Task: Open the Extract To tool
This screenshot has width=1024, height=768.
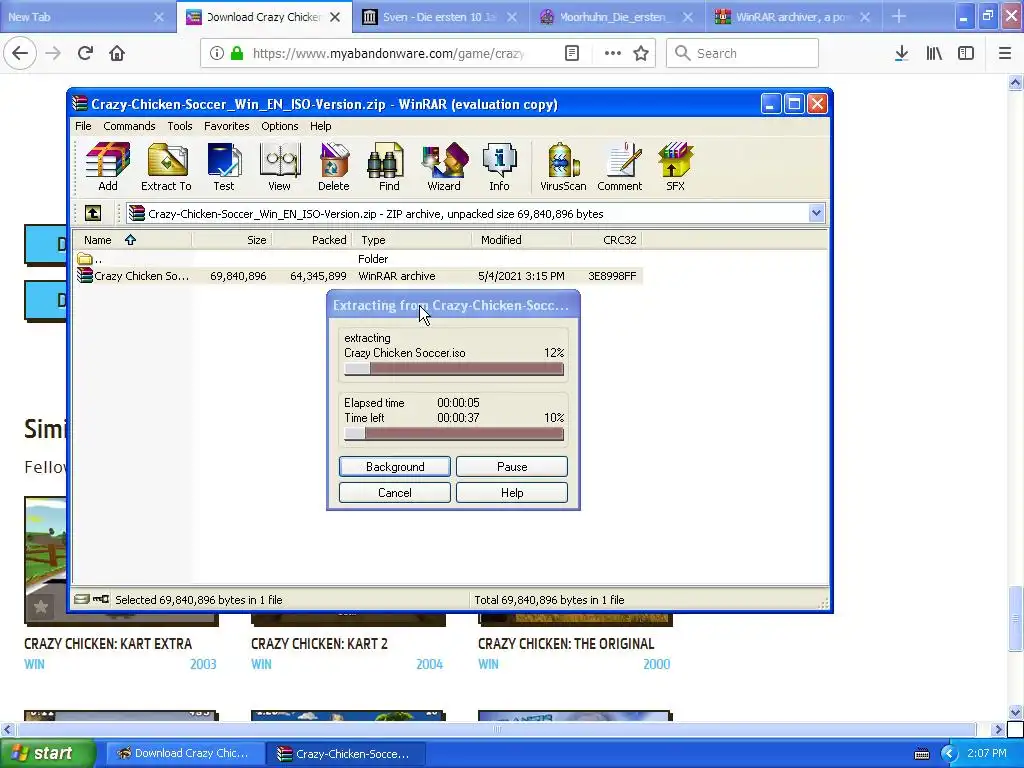Action: tap(167, 167)
